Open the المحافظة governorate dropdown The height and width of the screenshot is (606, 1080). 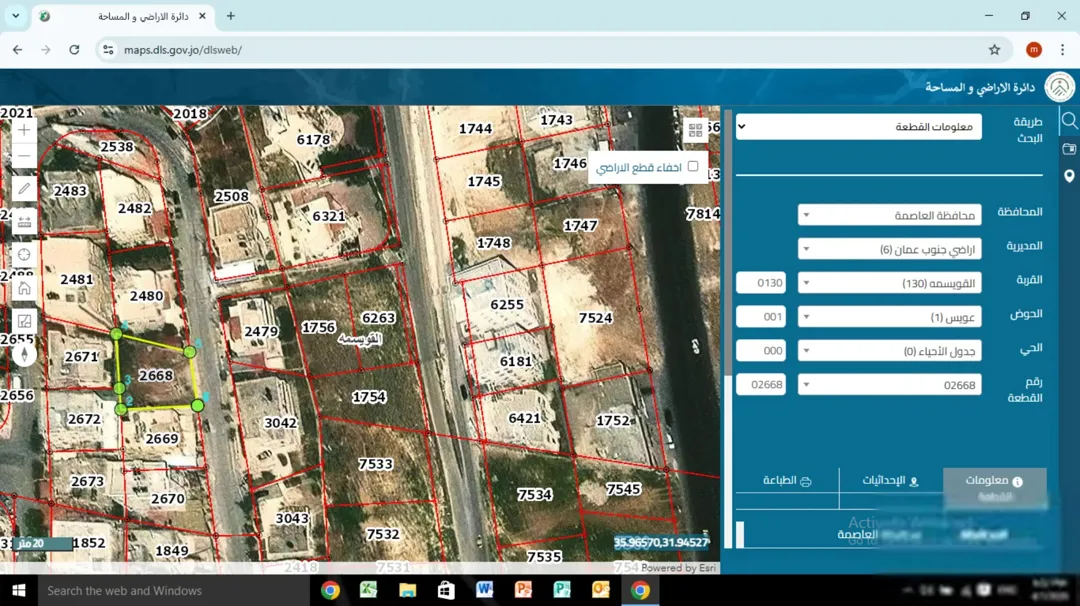889,216
